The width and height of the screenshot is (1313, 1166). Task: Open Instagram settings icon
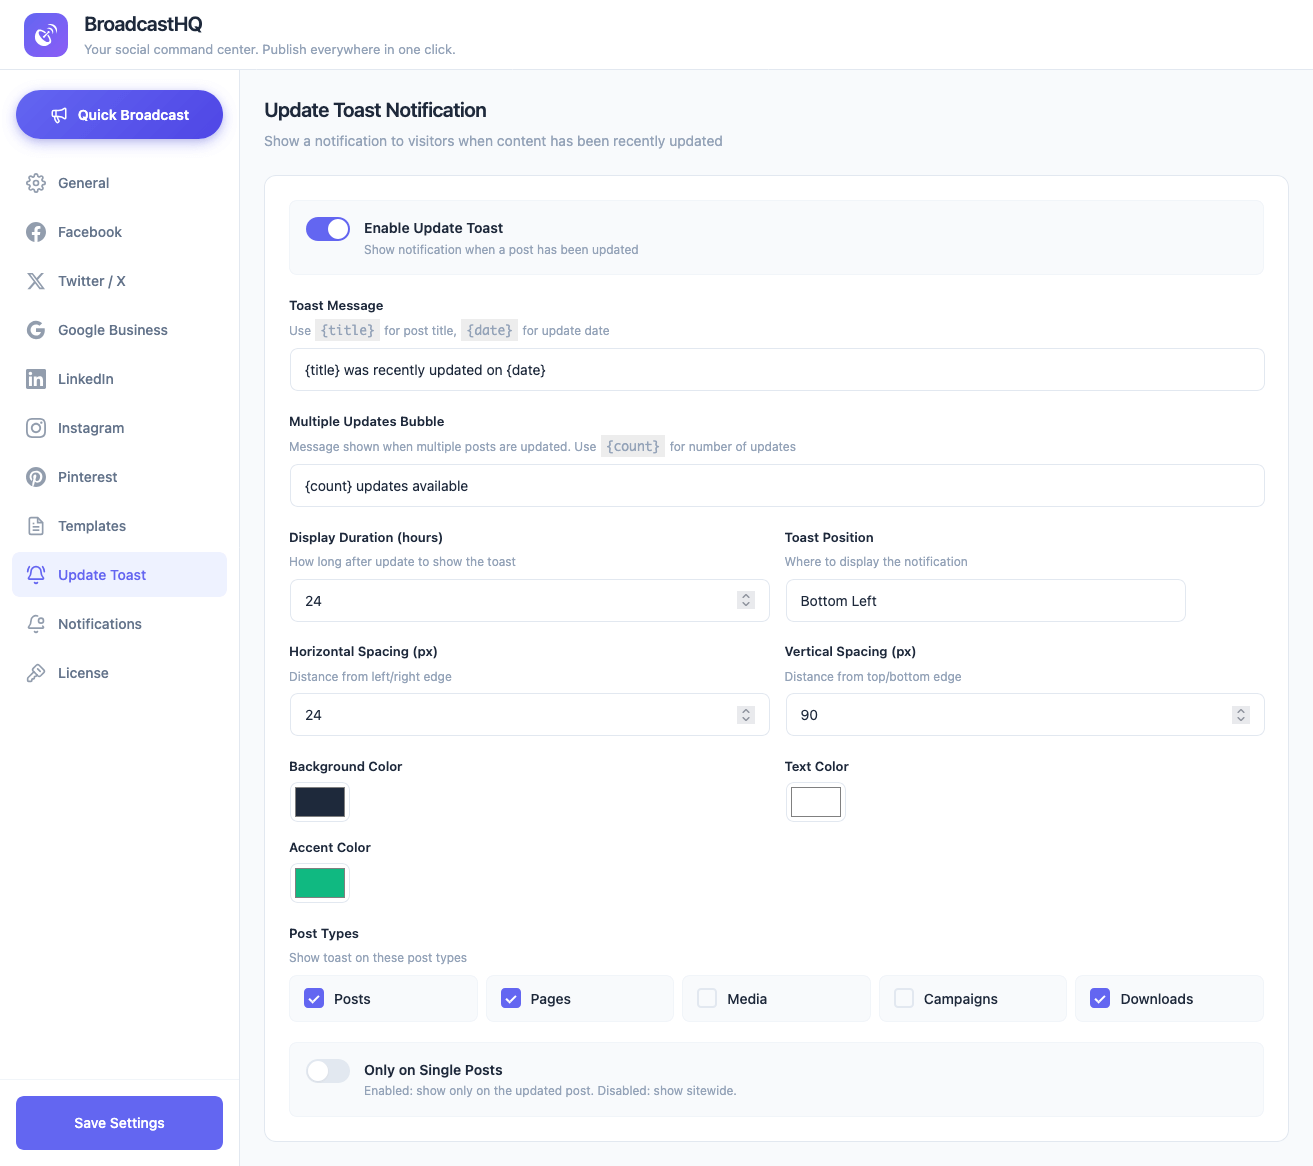pyautogui.click(x=36, y=428)
